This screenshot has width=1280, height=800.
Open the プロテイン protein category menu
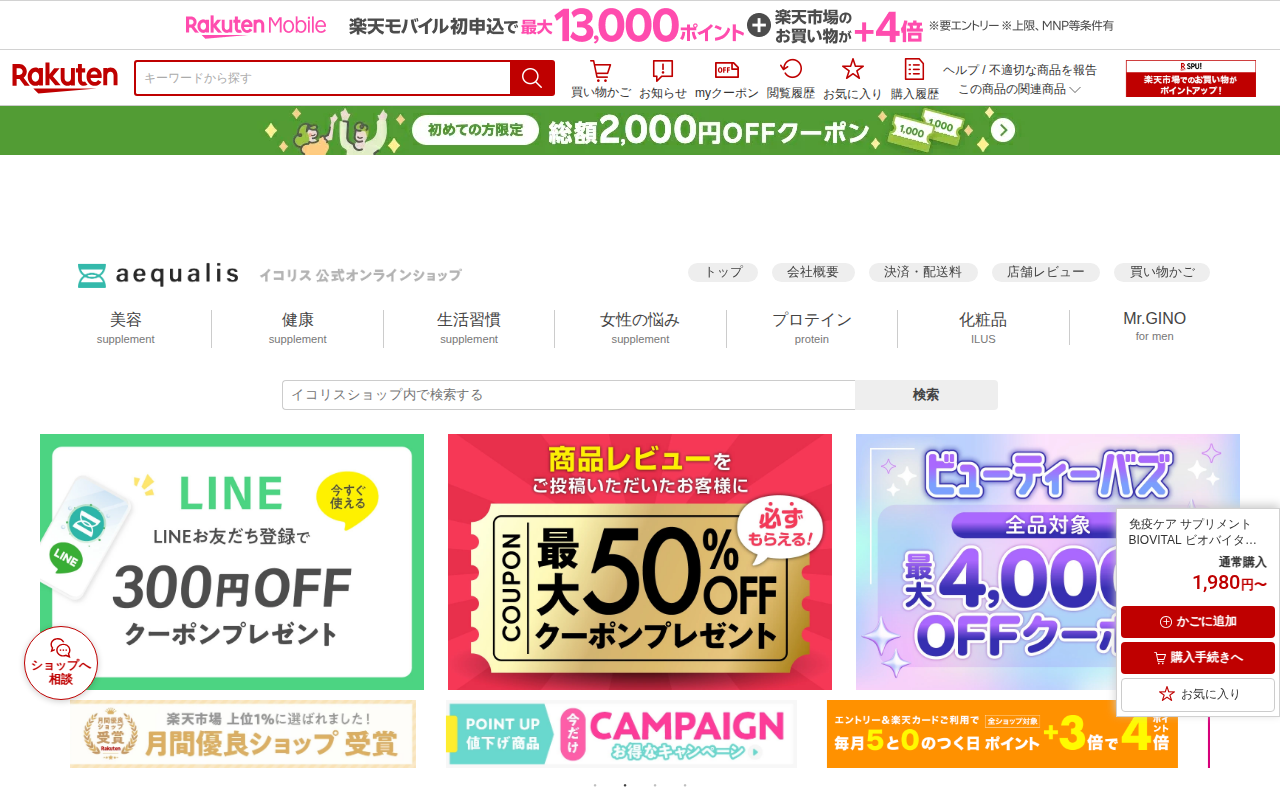pyautogui.click(x=812, y=328)
